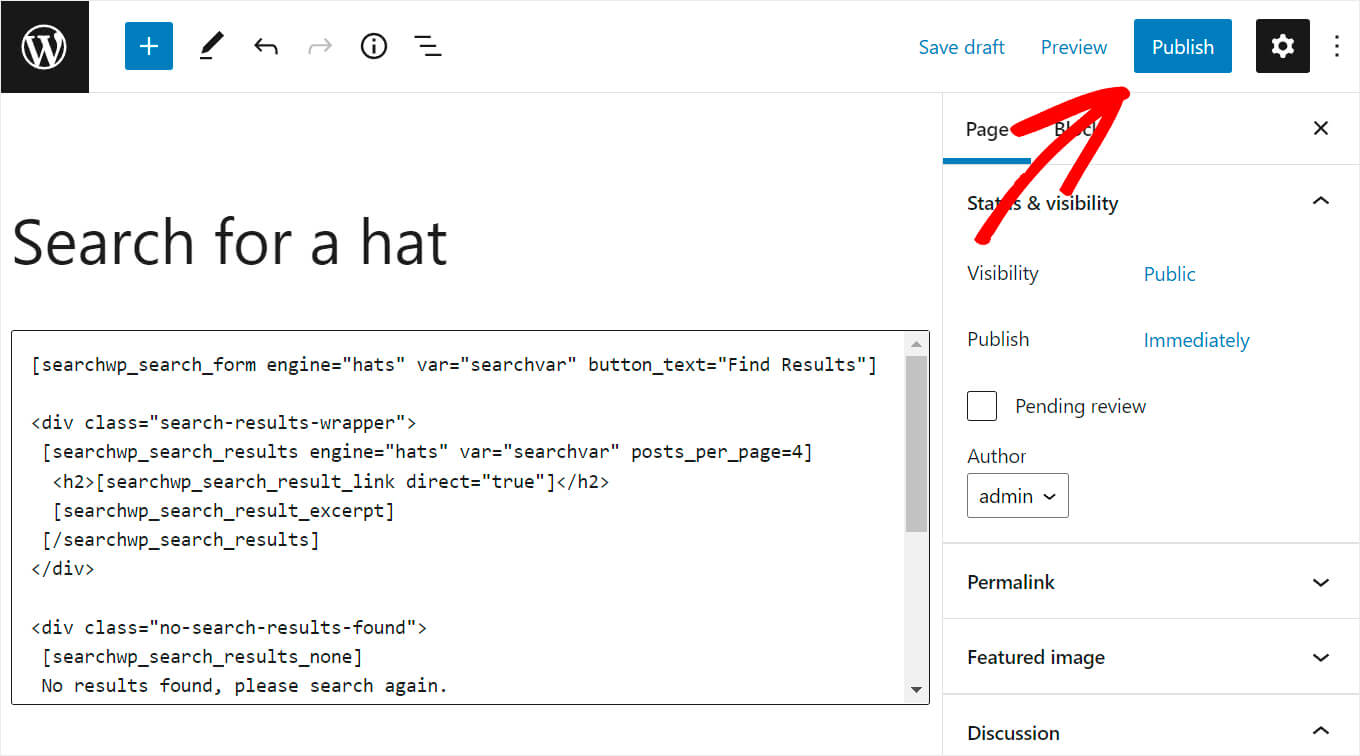Open the list view outline icon

click(x=428, y=47)
